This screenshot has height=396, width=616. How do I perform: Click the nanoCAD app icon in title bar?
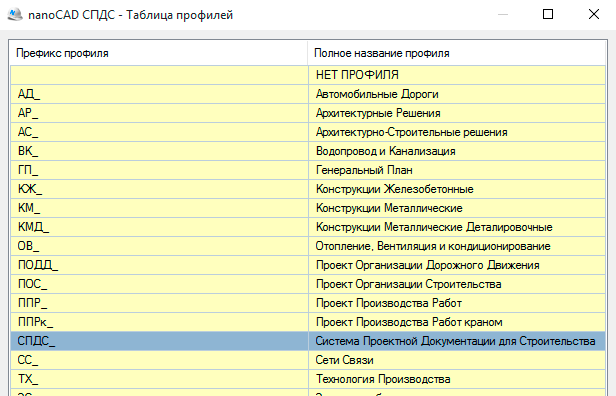point(15,15)
